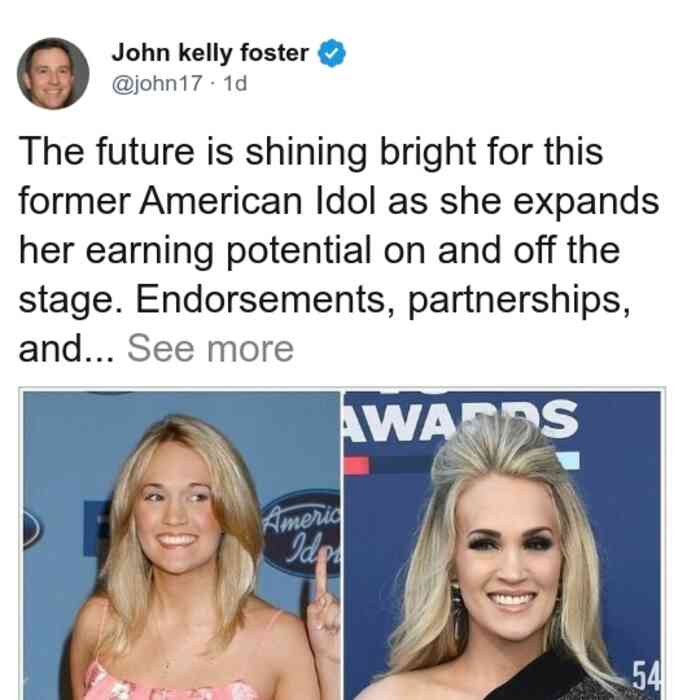Click the 1d post timestamp
The width and height of the screenshot is (700, 700).
(x=235, y=83)
